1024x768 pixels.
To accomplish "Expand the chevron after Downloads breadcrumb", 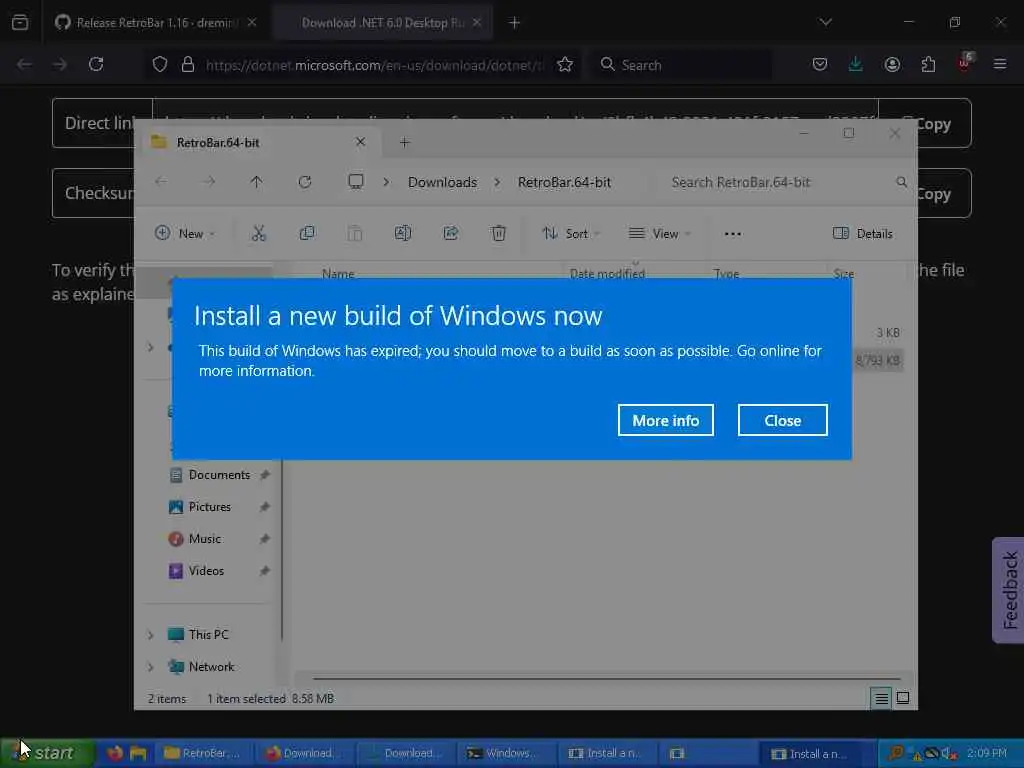I will tap(498, 182).
